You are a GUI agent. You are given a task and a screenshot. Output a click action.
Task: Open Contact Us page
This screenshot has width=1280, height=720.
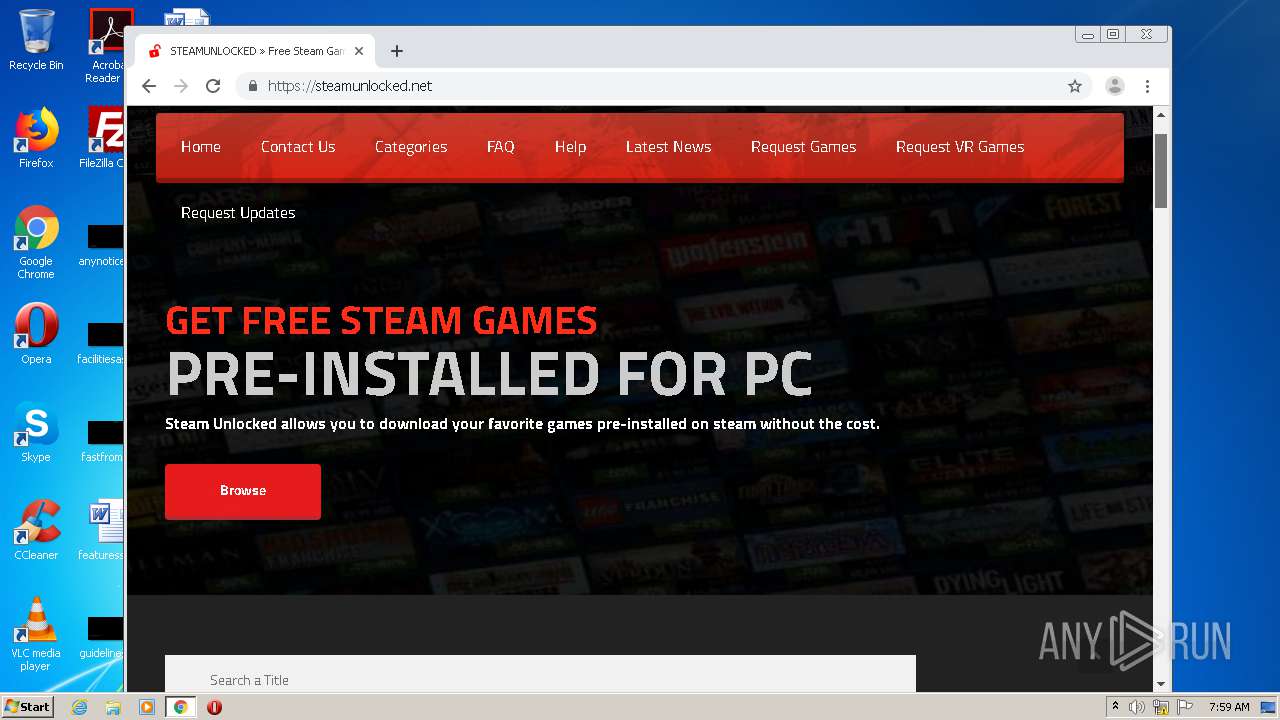(298, 147)
